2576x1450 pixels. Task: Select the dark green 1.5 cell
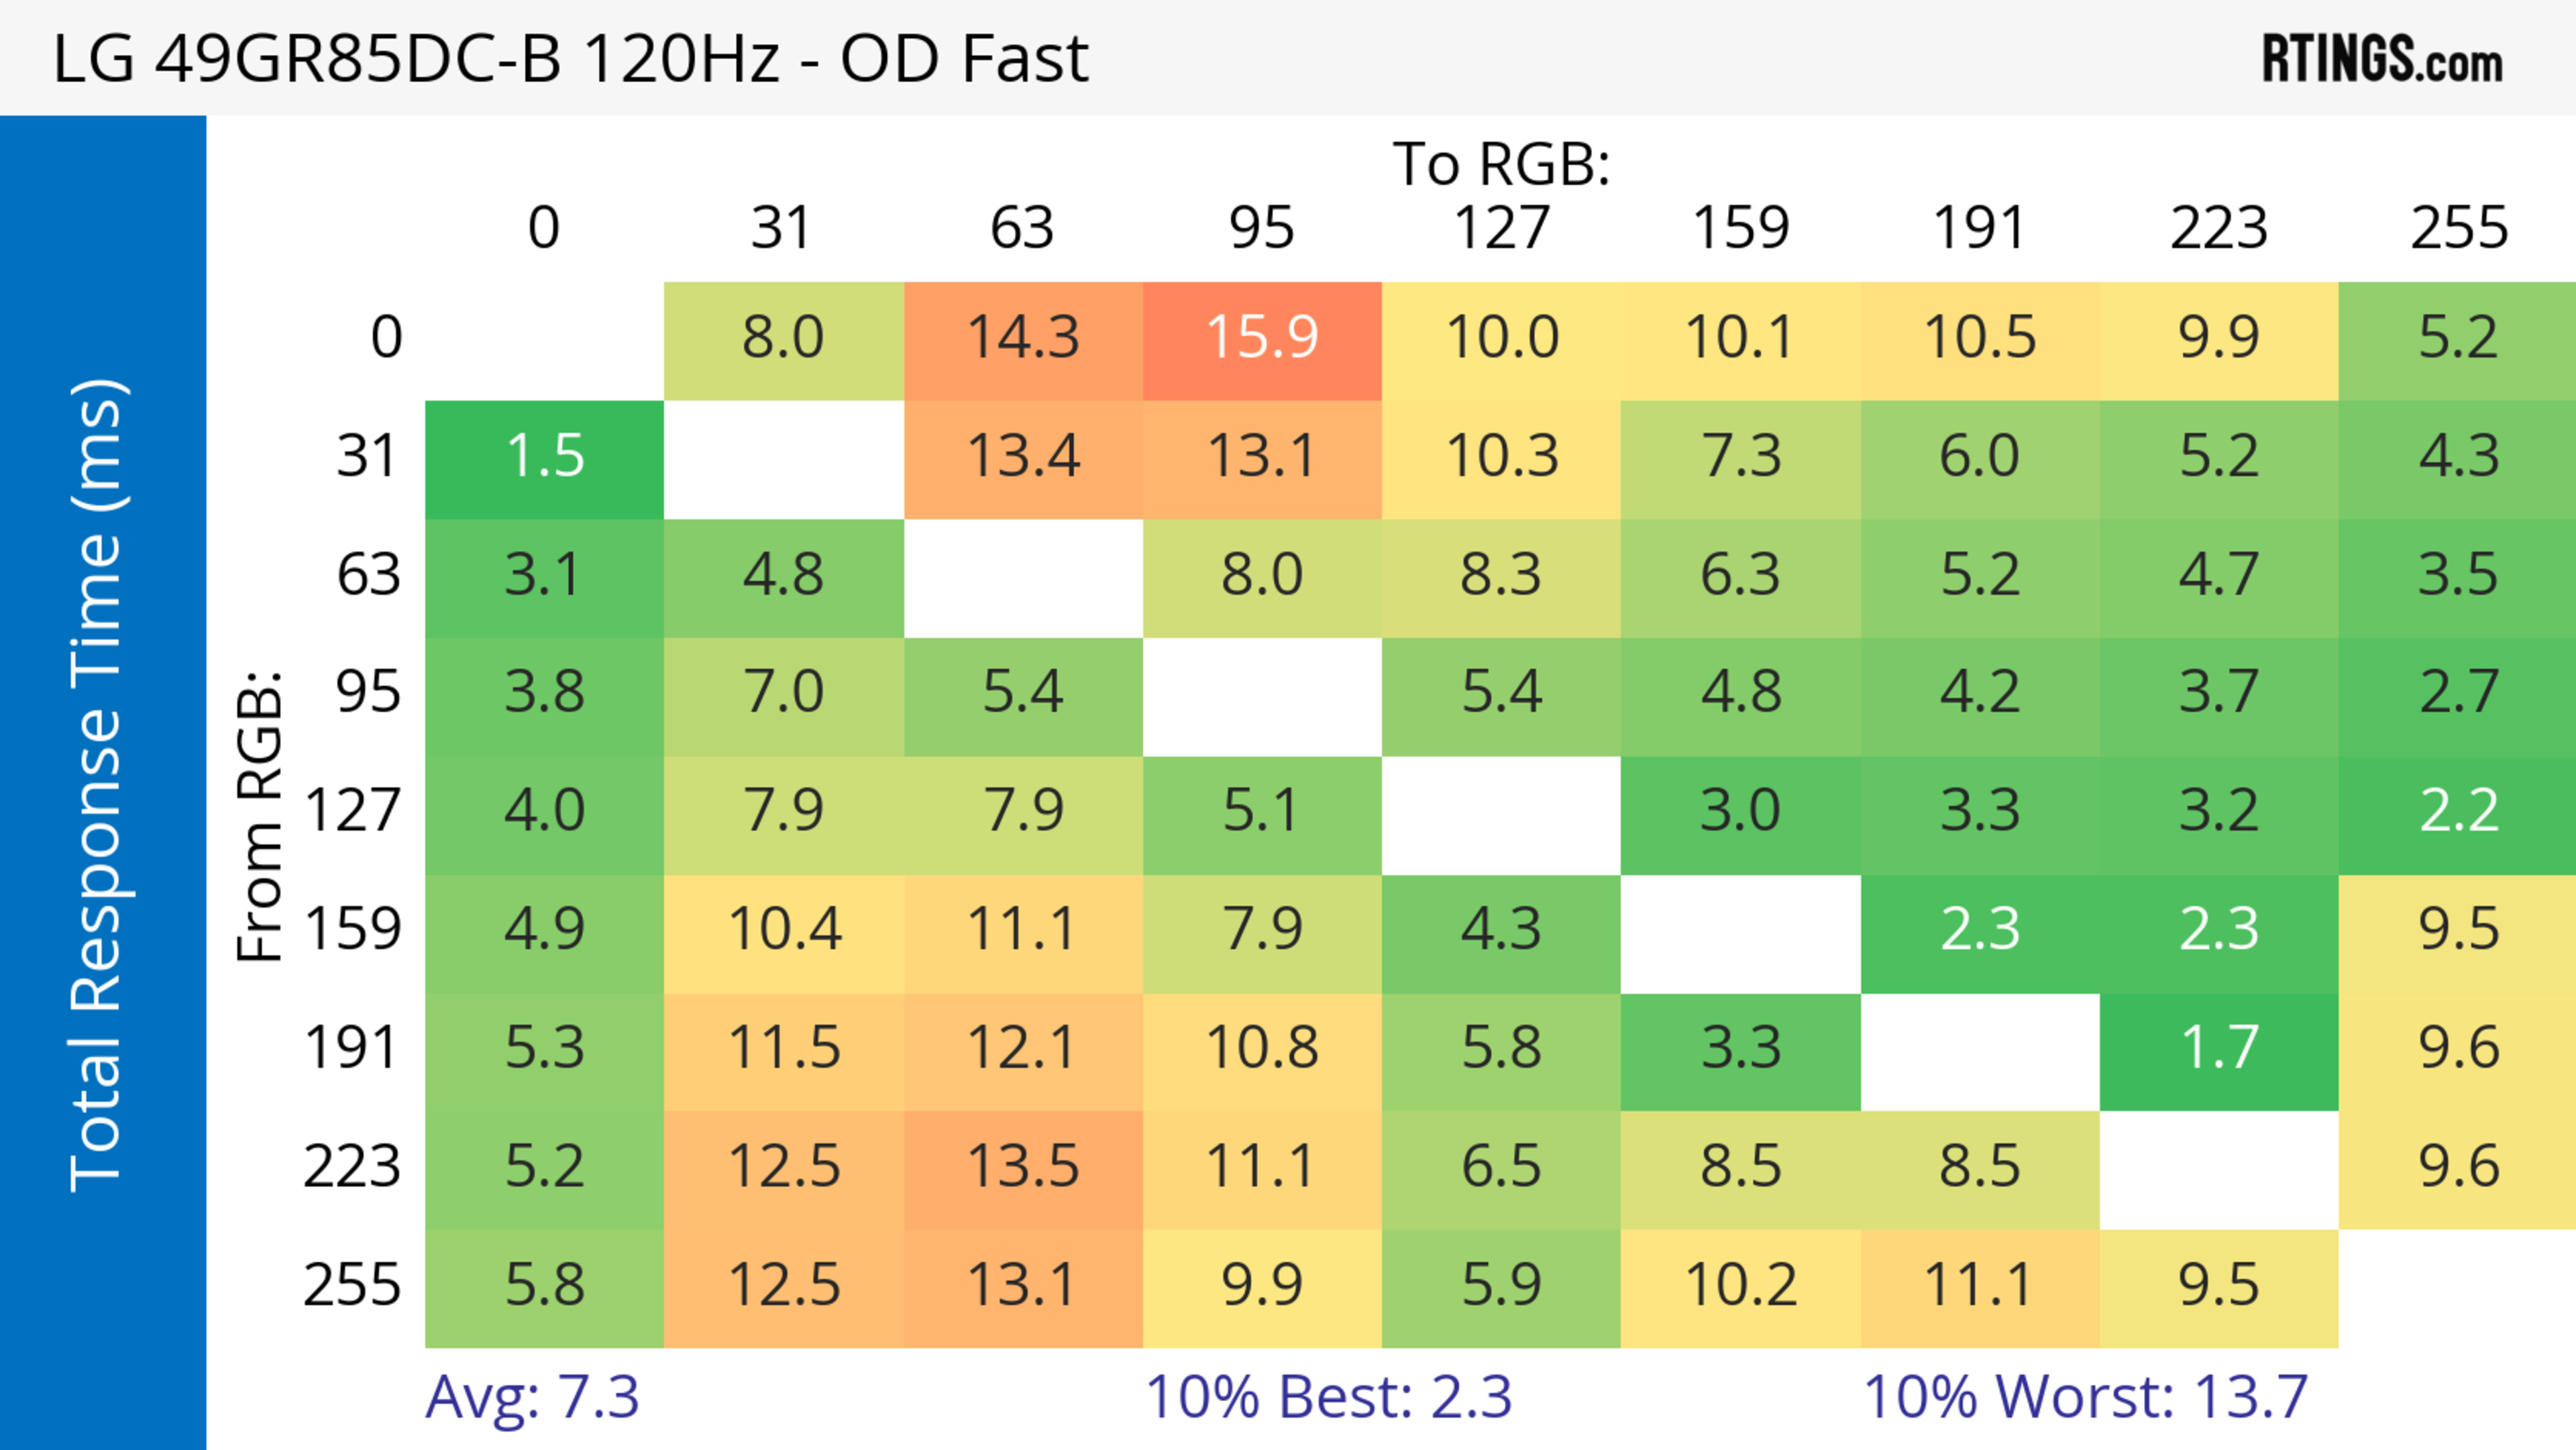(x=544, y=457)
